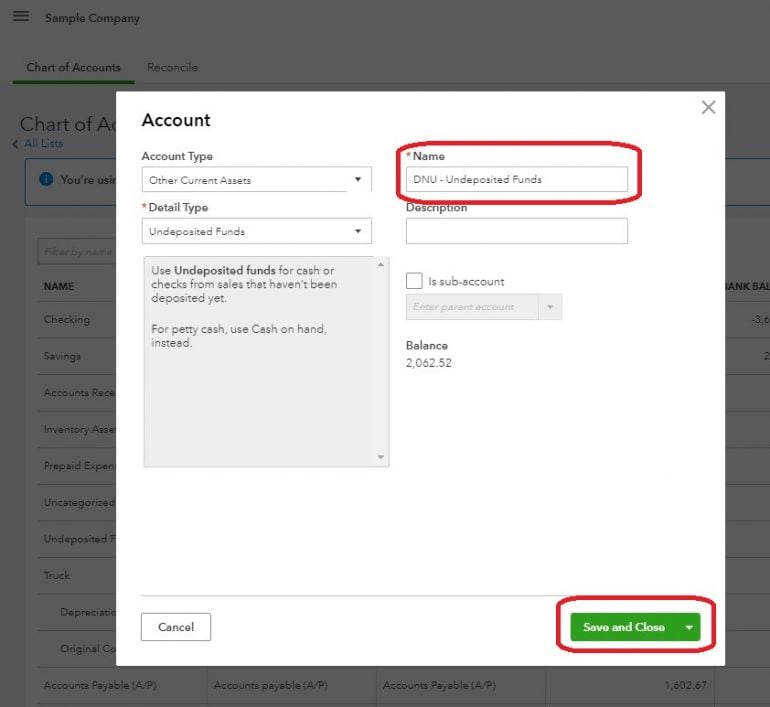Switch to the Reconcile tab
770x707 pixels.
click(x=172, y=67)
